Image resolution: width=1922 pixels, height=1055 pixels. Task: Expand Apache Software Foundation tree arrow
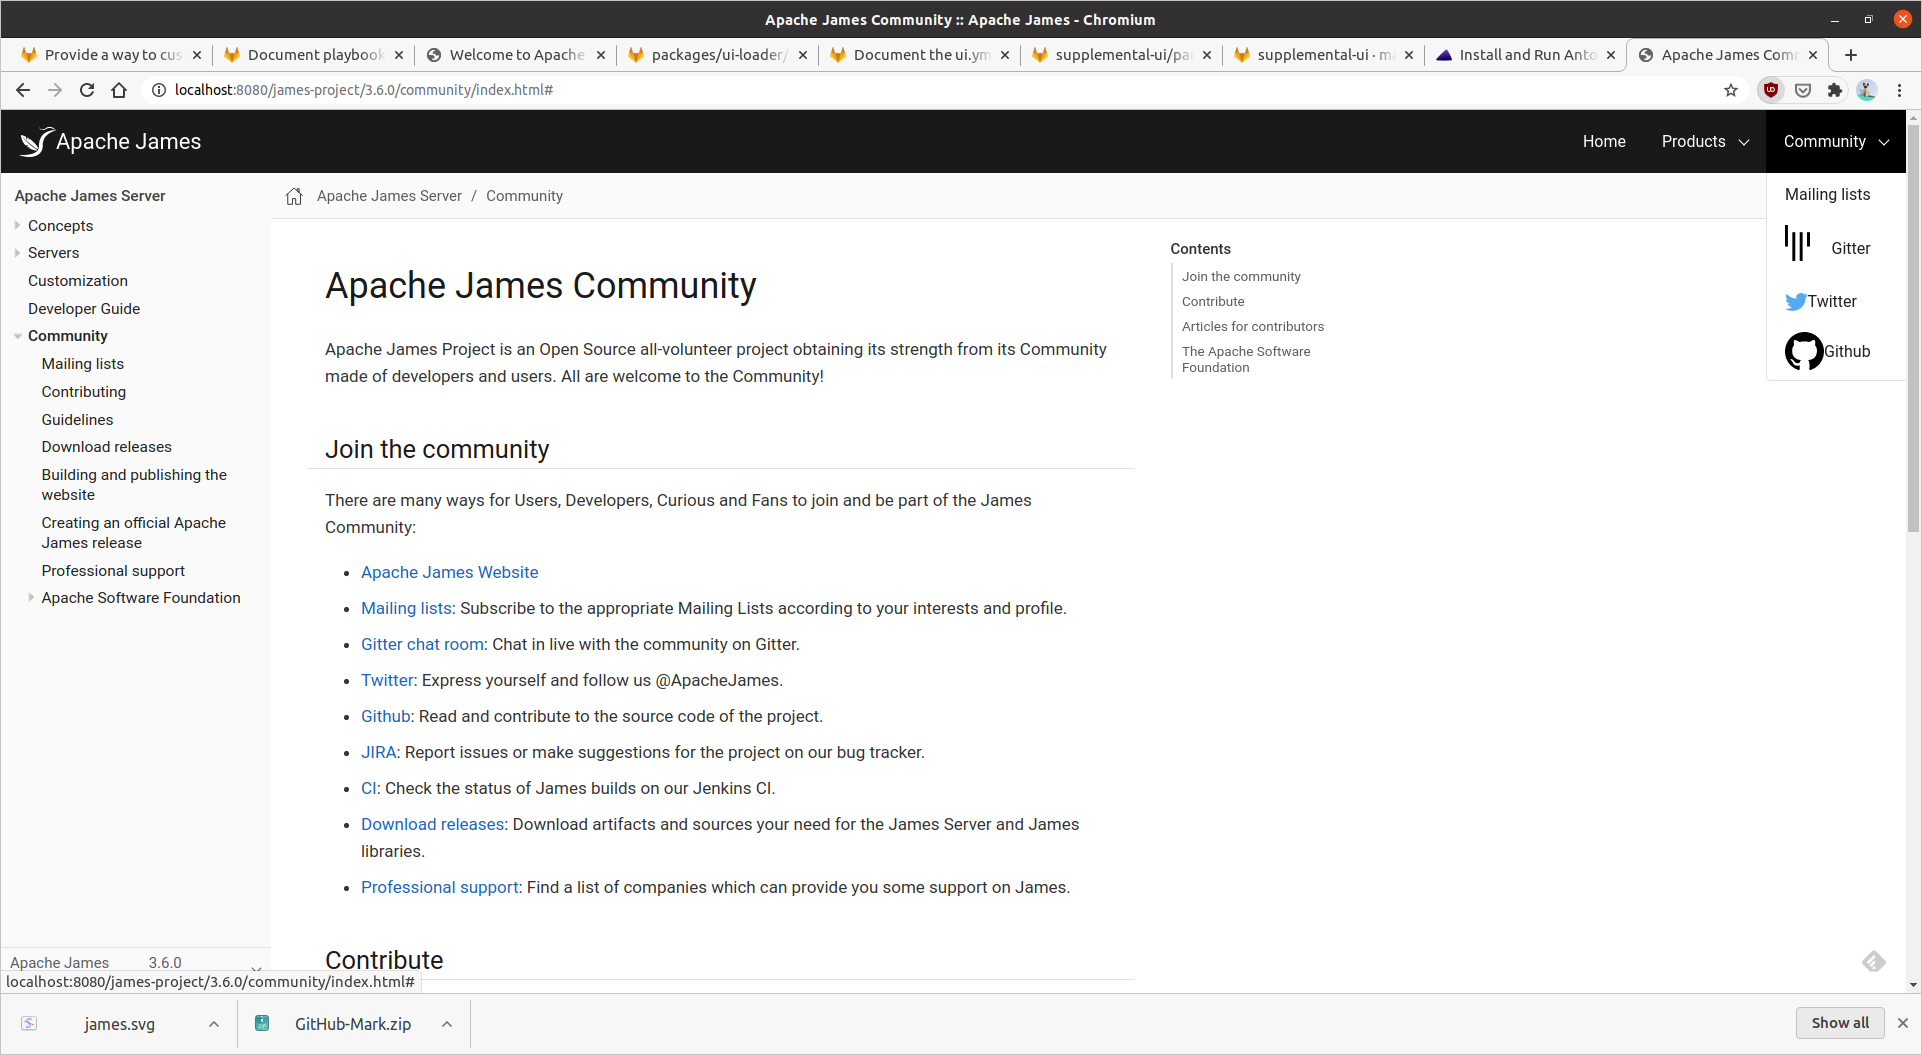click(31, 597)
